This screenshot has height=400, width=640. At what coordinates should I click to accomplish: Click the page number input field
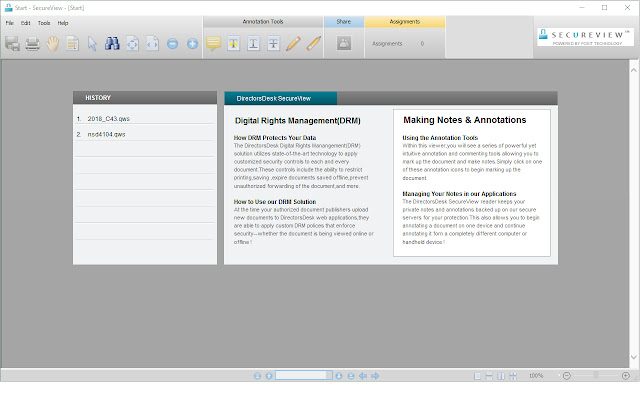pos(301,376)
